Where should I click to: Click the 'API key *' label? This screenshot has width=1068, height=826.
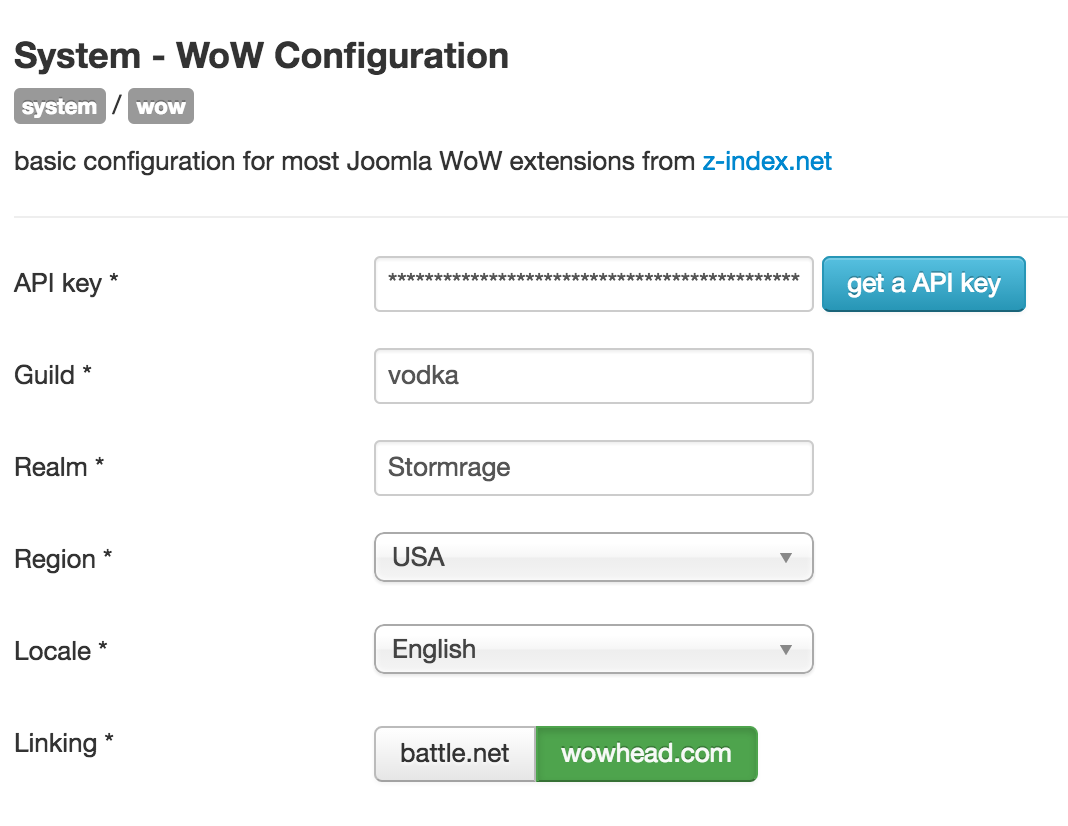pos(66,283)
